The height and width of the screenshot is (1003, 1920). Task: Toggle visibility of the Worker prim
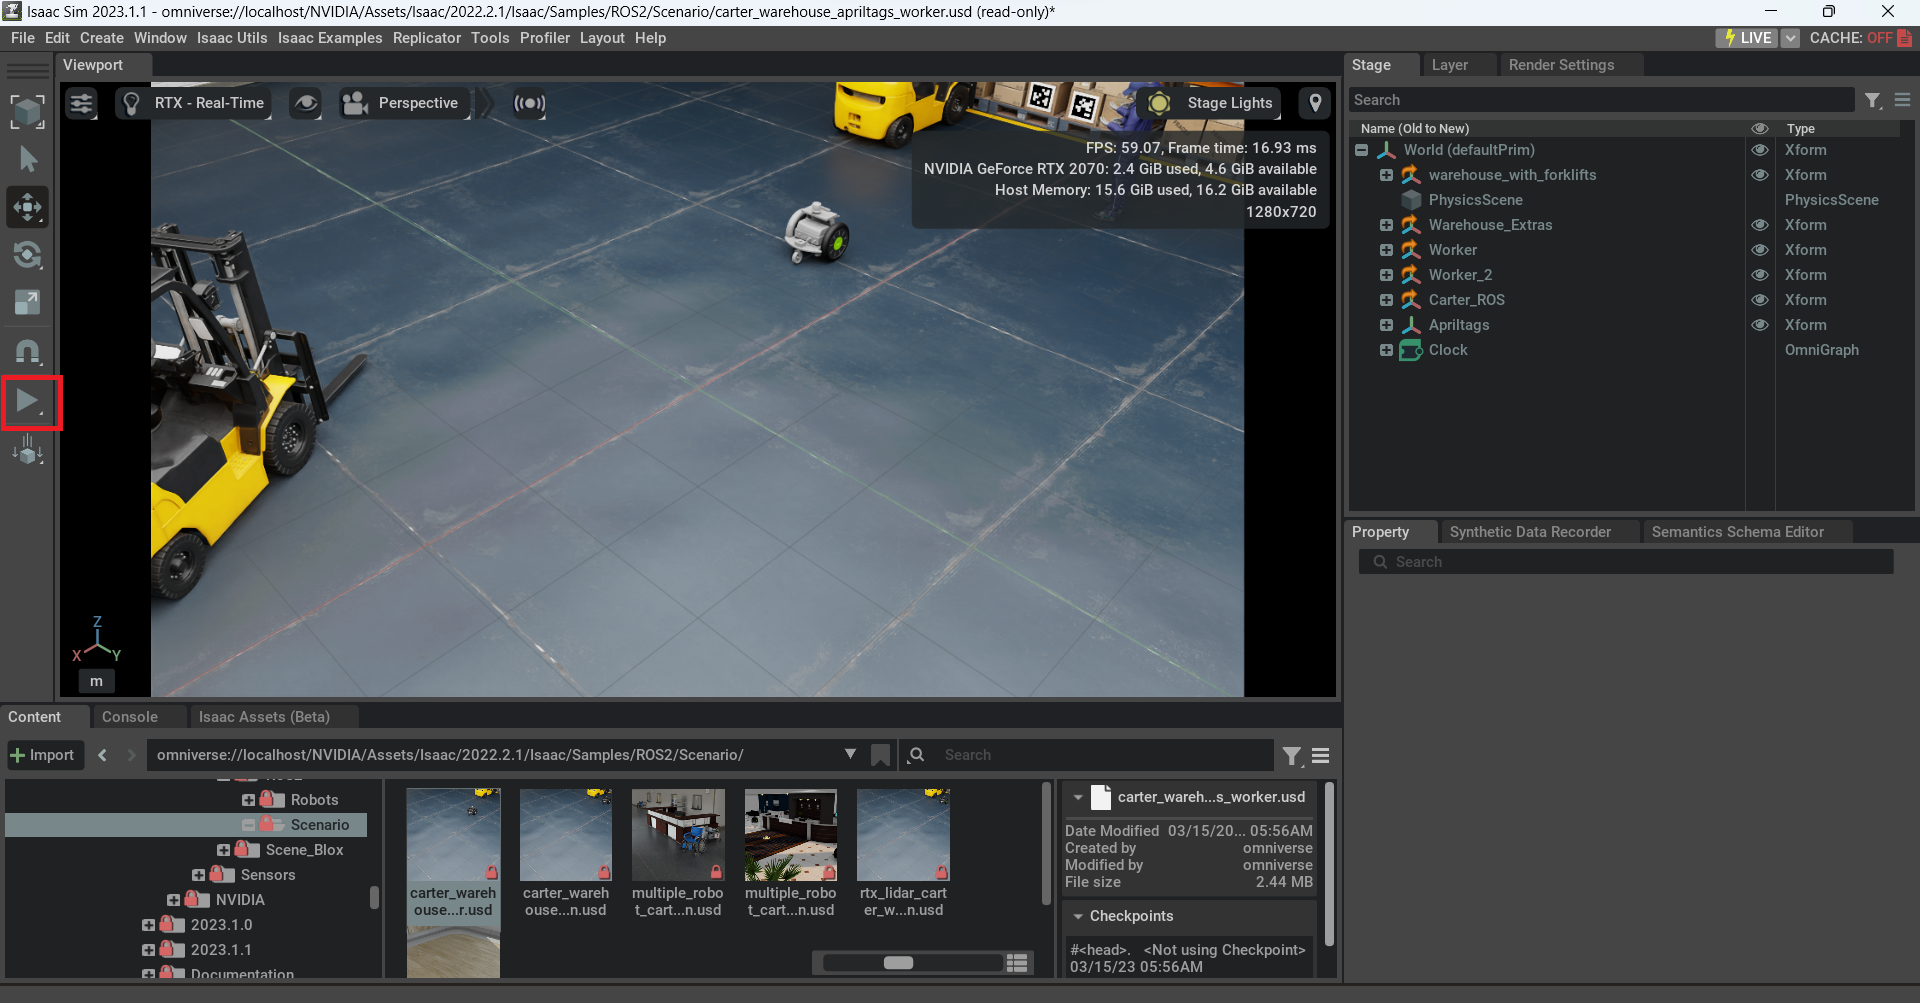pos(1760,250)
